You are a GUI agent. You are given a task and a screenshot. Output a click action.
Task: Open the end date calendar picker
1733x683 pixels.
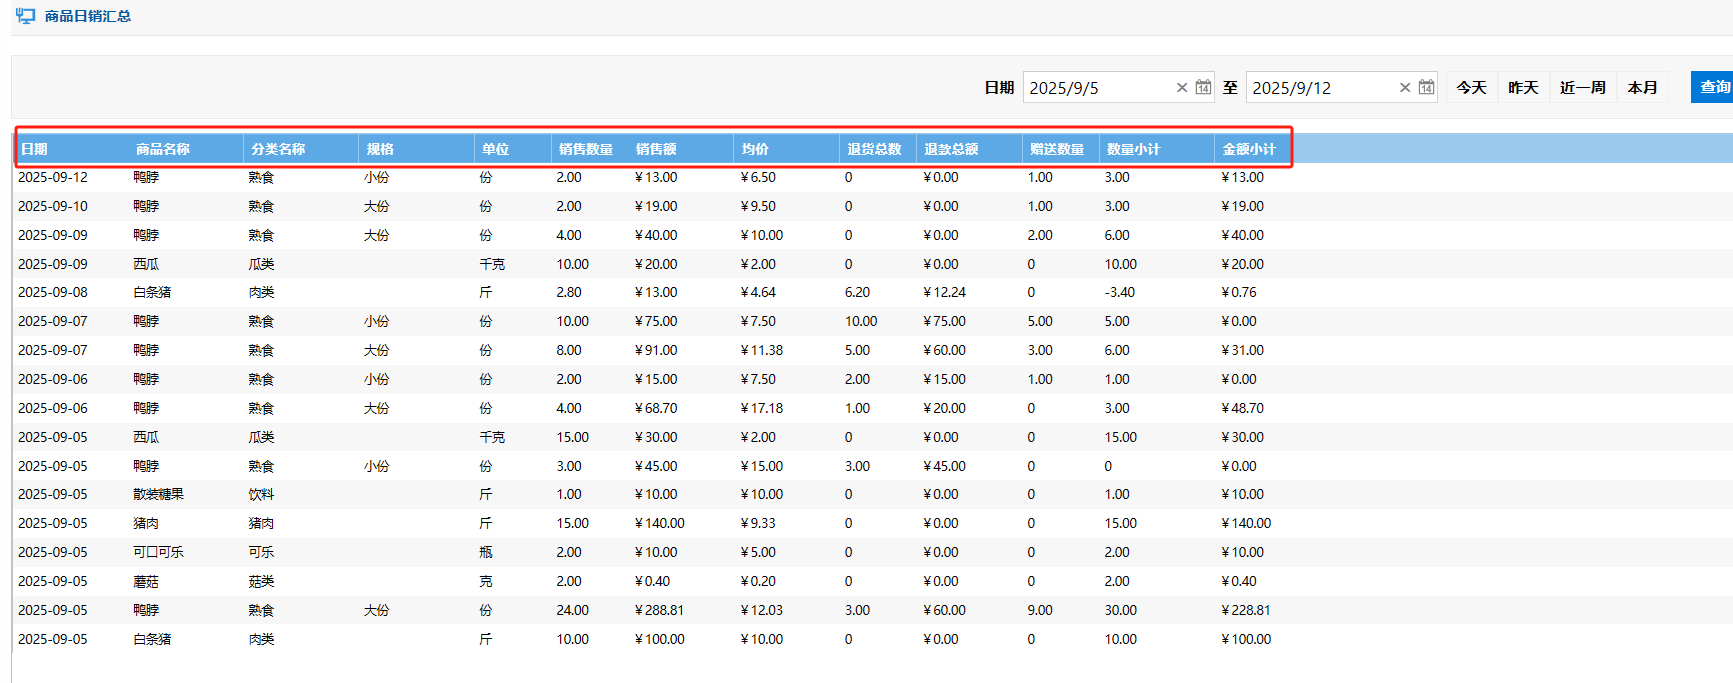point(1426,88)
